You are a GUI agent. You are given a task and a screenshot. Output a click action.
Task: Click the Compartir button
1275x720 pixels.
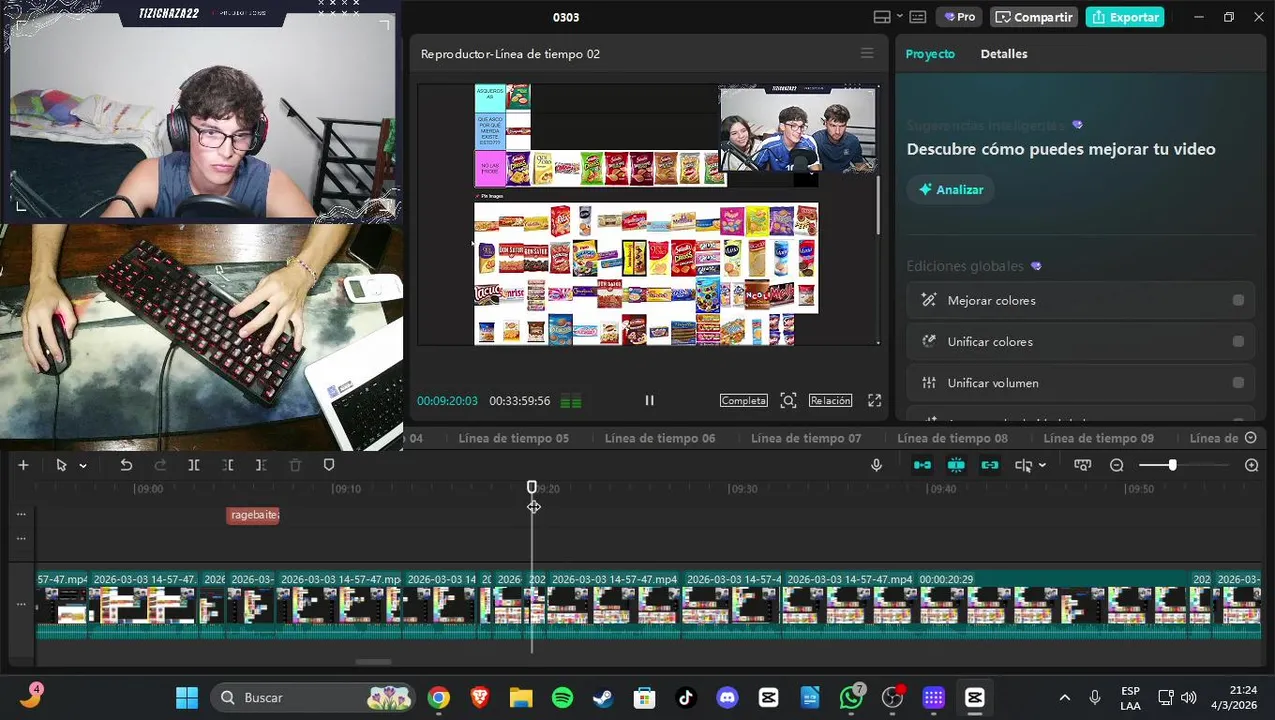(1033, 17)
